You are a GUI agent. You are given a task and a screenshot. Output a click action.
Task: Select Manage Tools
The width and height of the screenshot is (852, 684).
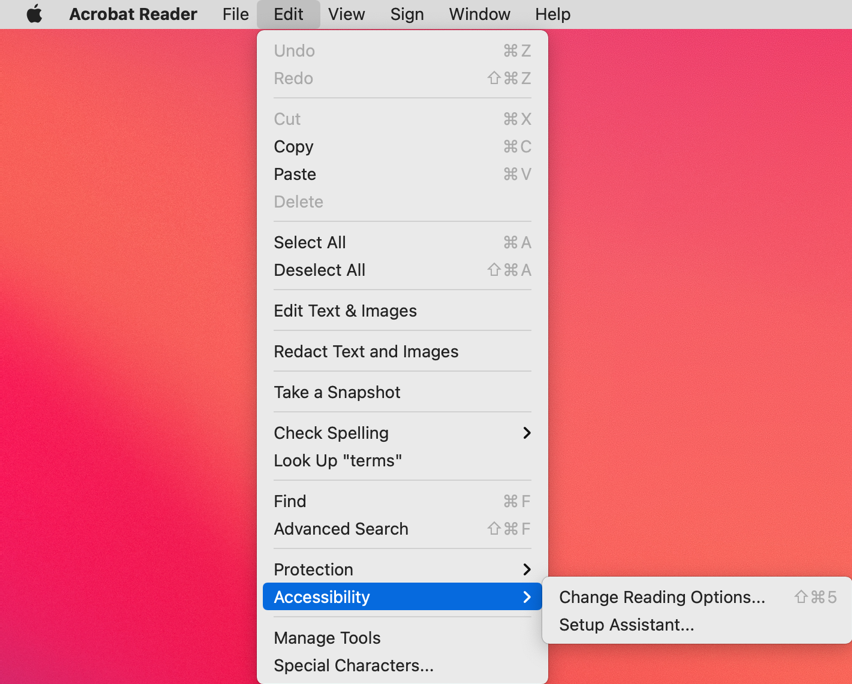tap(402, 638)
